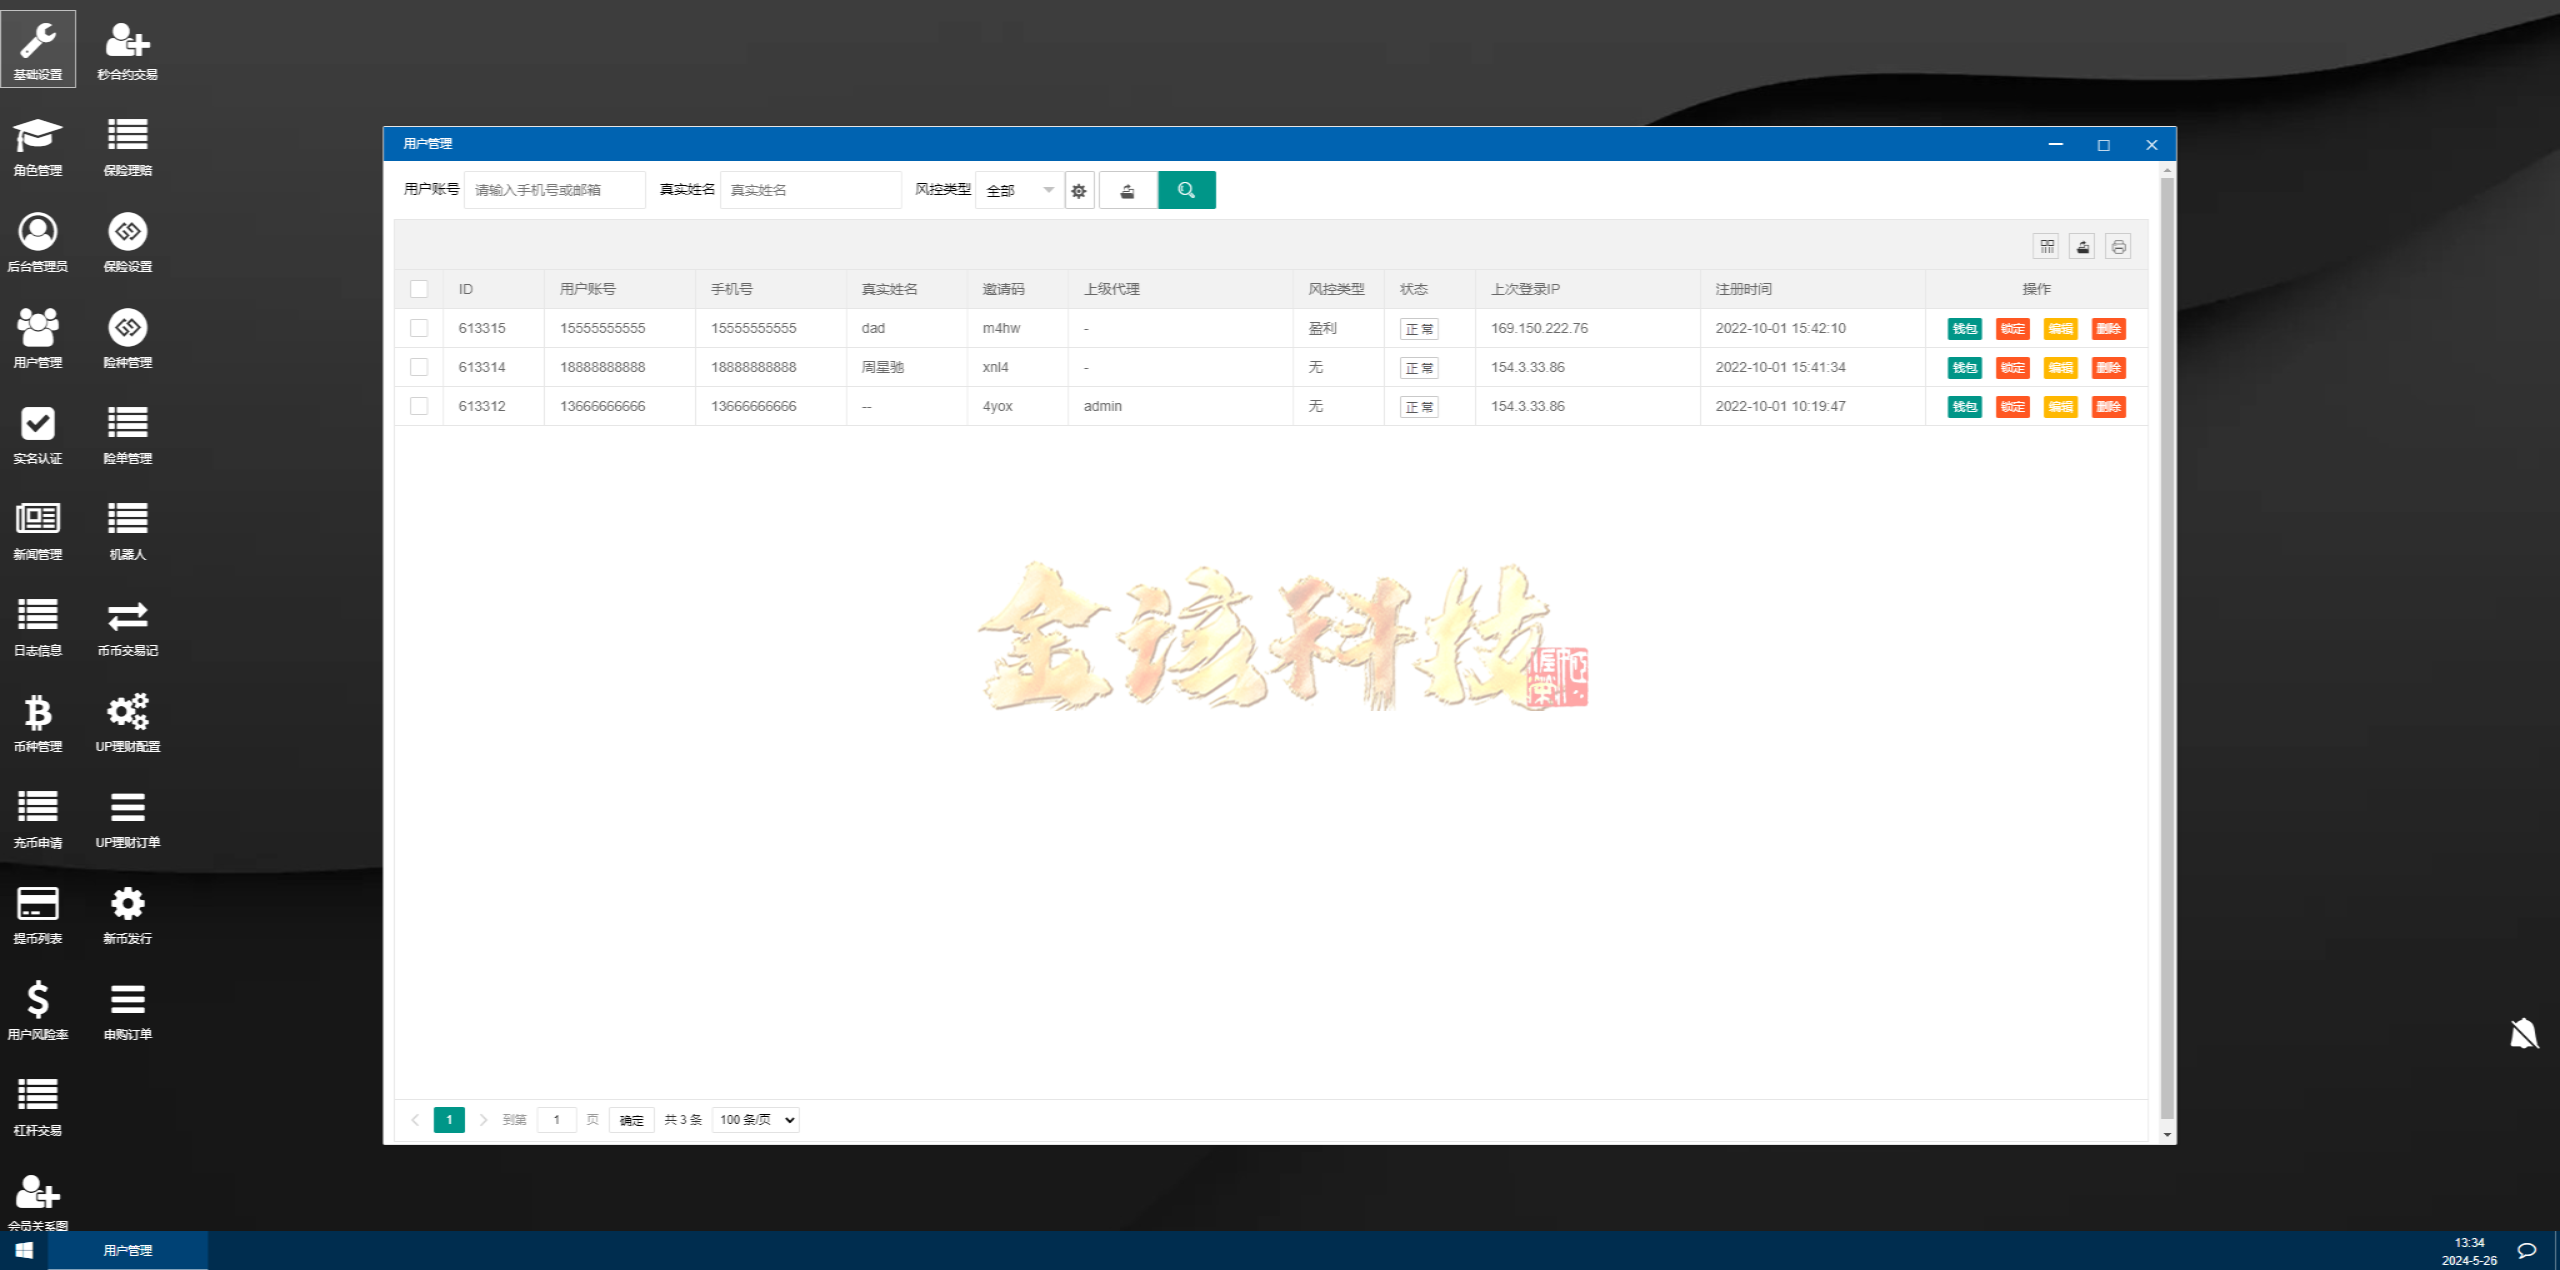Screen dimensions: 2560x1270
Task: Click export icon next to search button
Action: pos(1127,190)
